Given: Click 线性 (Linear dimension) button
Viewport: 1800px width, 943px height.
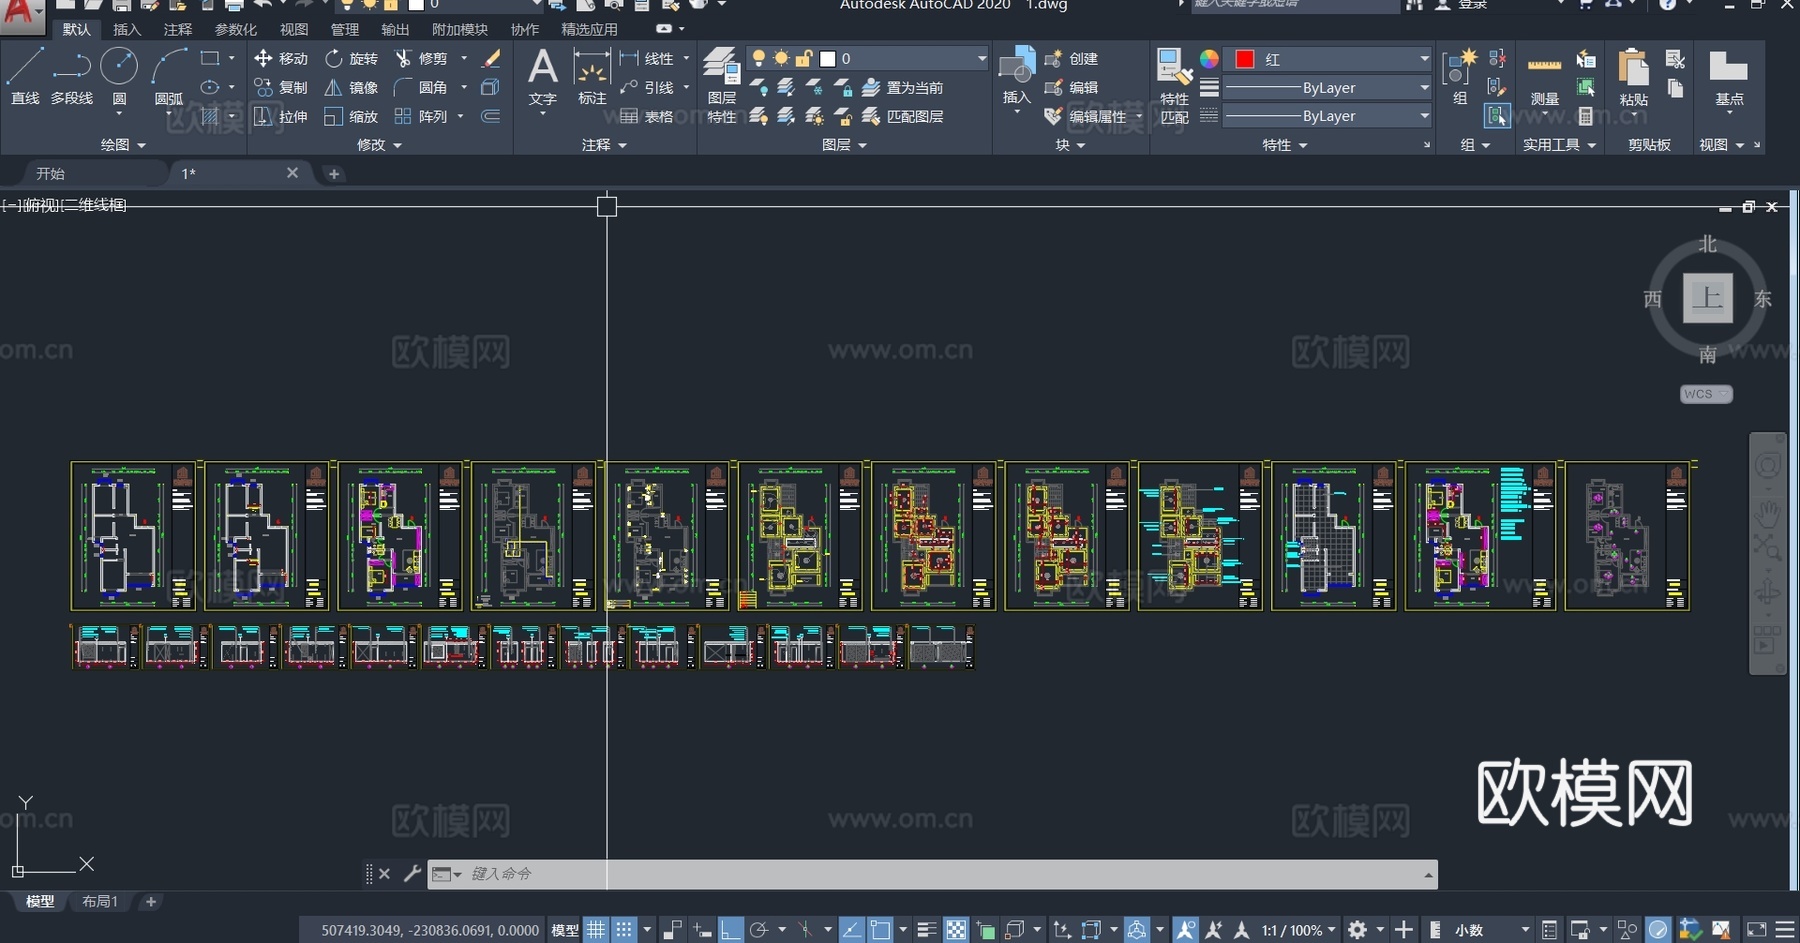Looking at the screenshot, I should pos(647,59).
